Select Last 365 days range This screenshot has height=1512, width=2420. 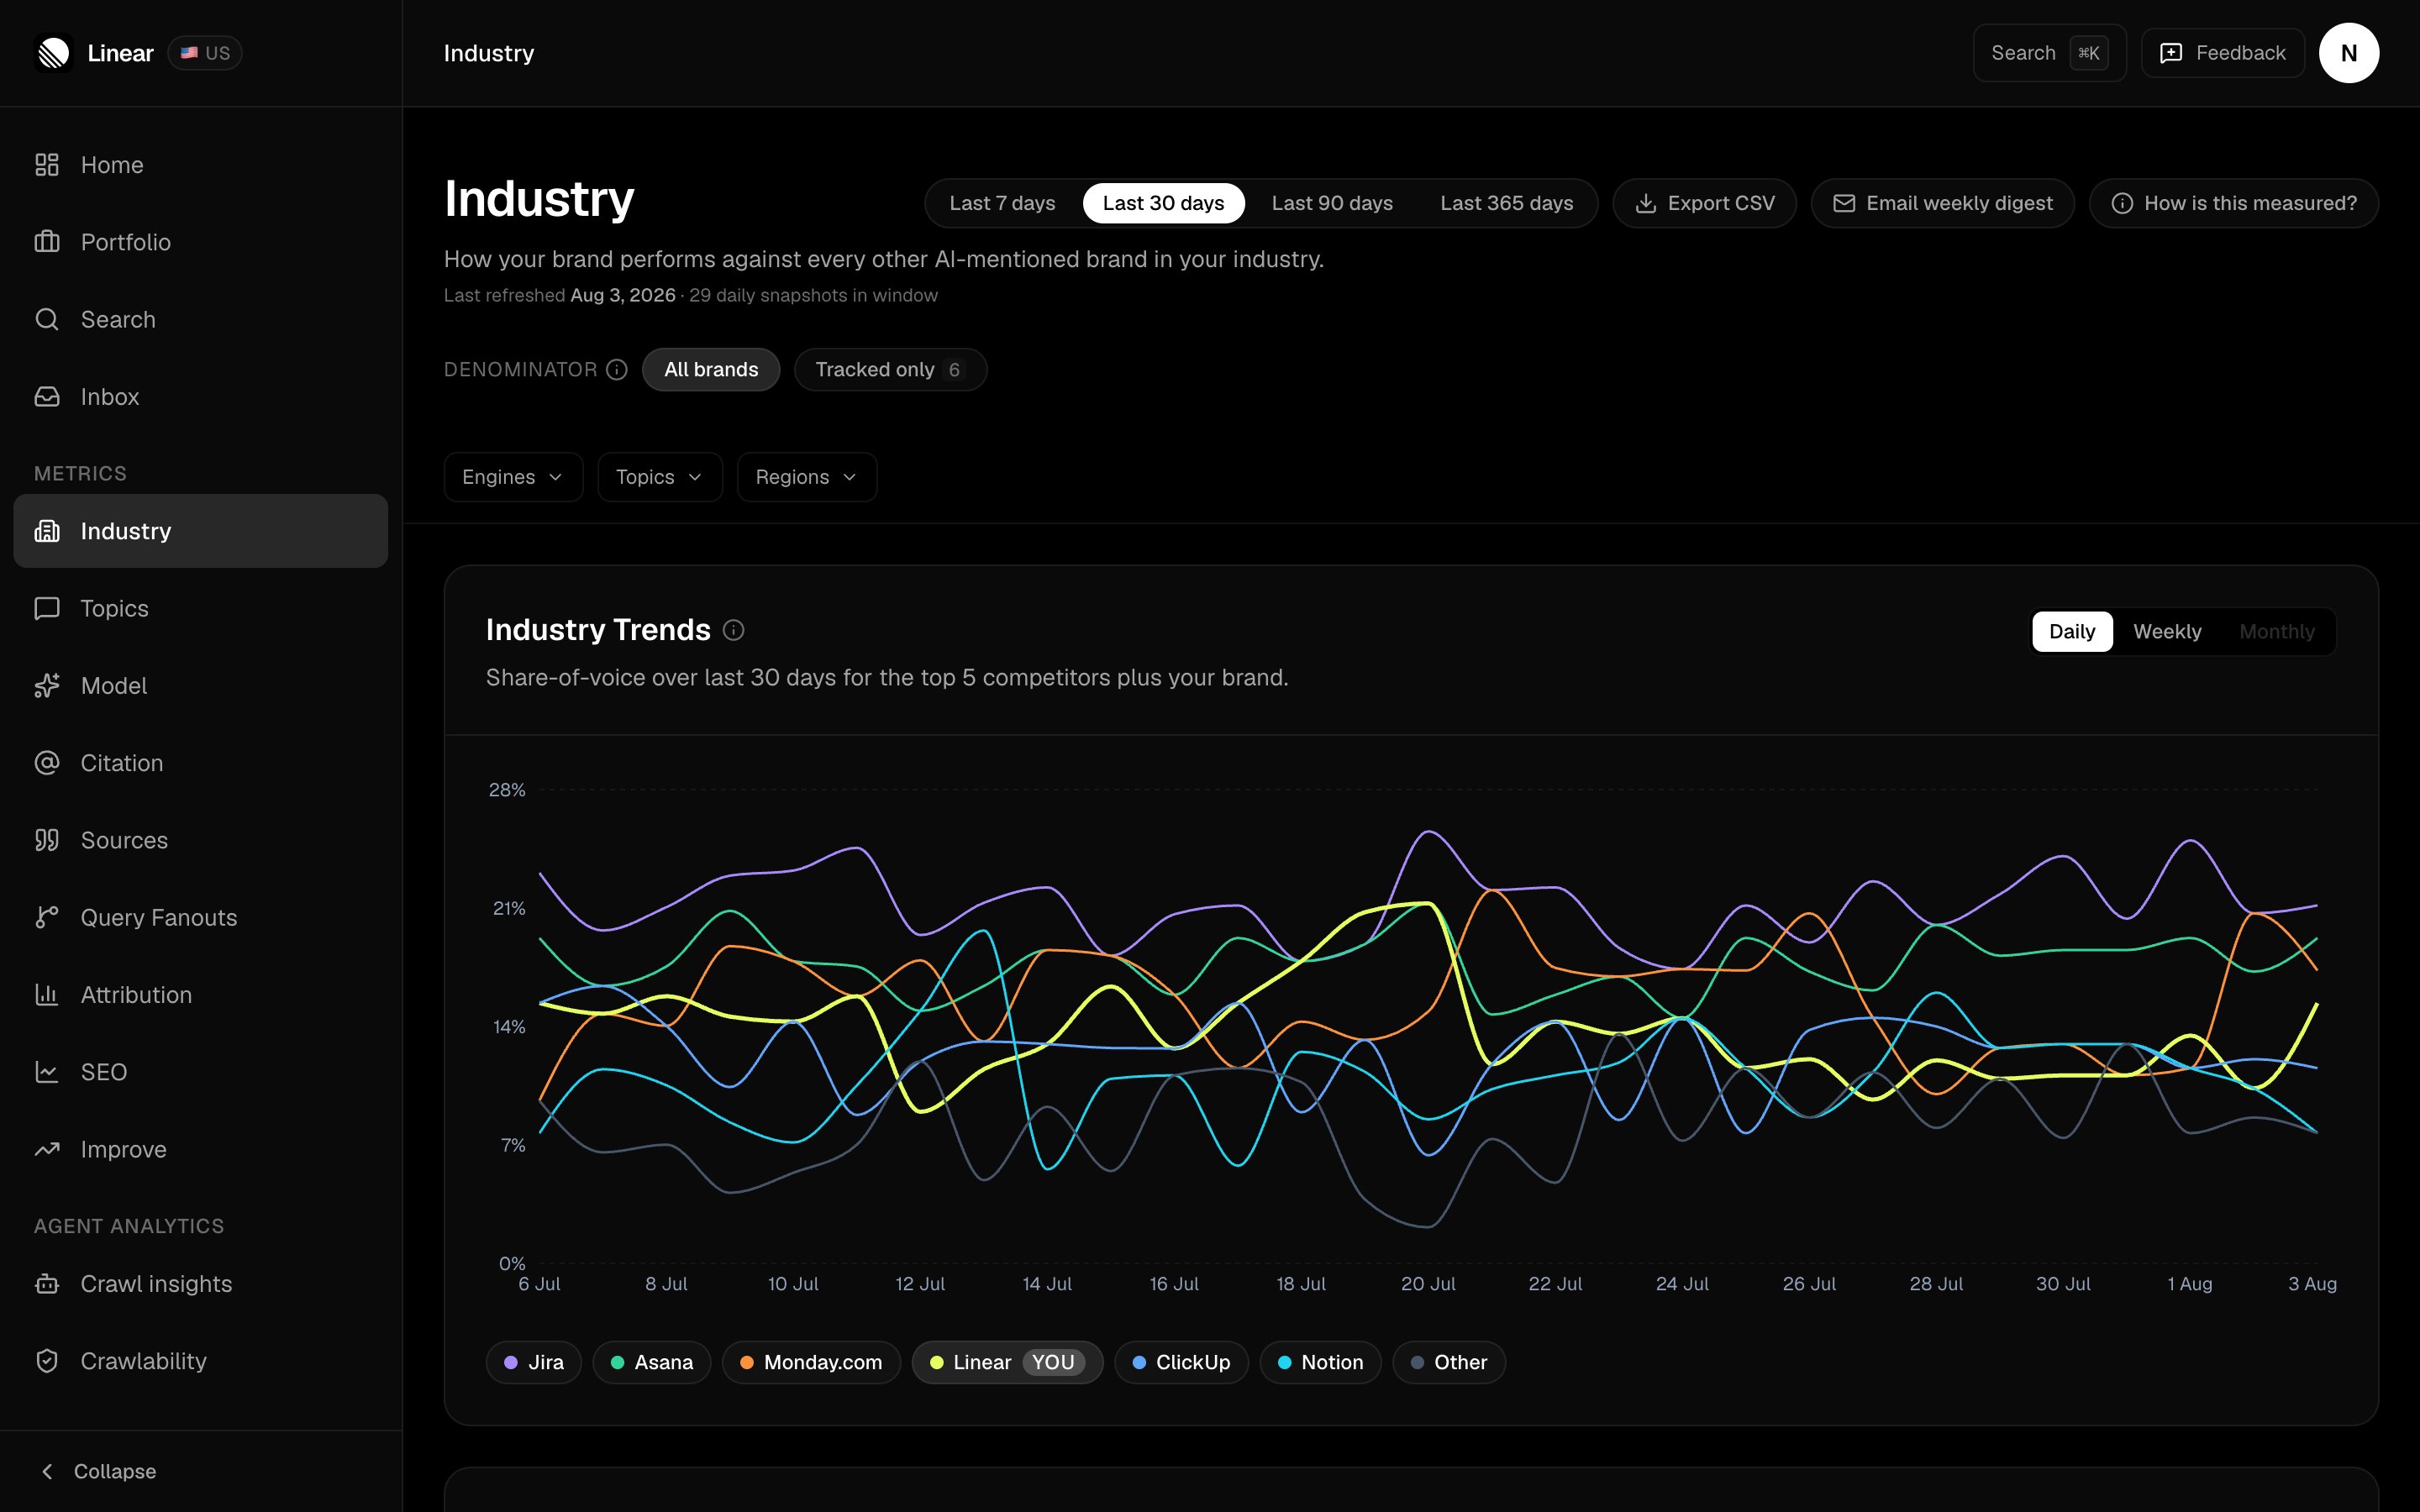pos(1506,204)
